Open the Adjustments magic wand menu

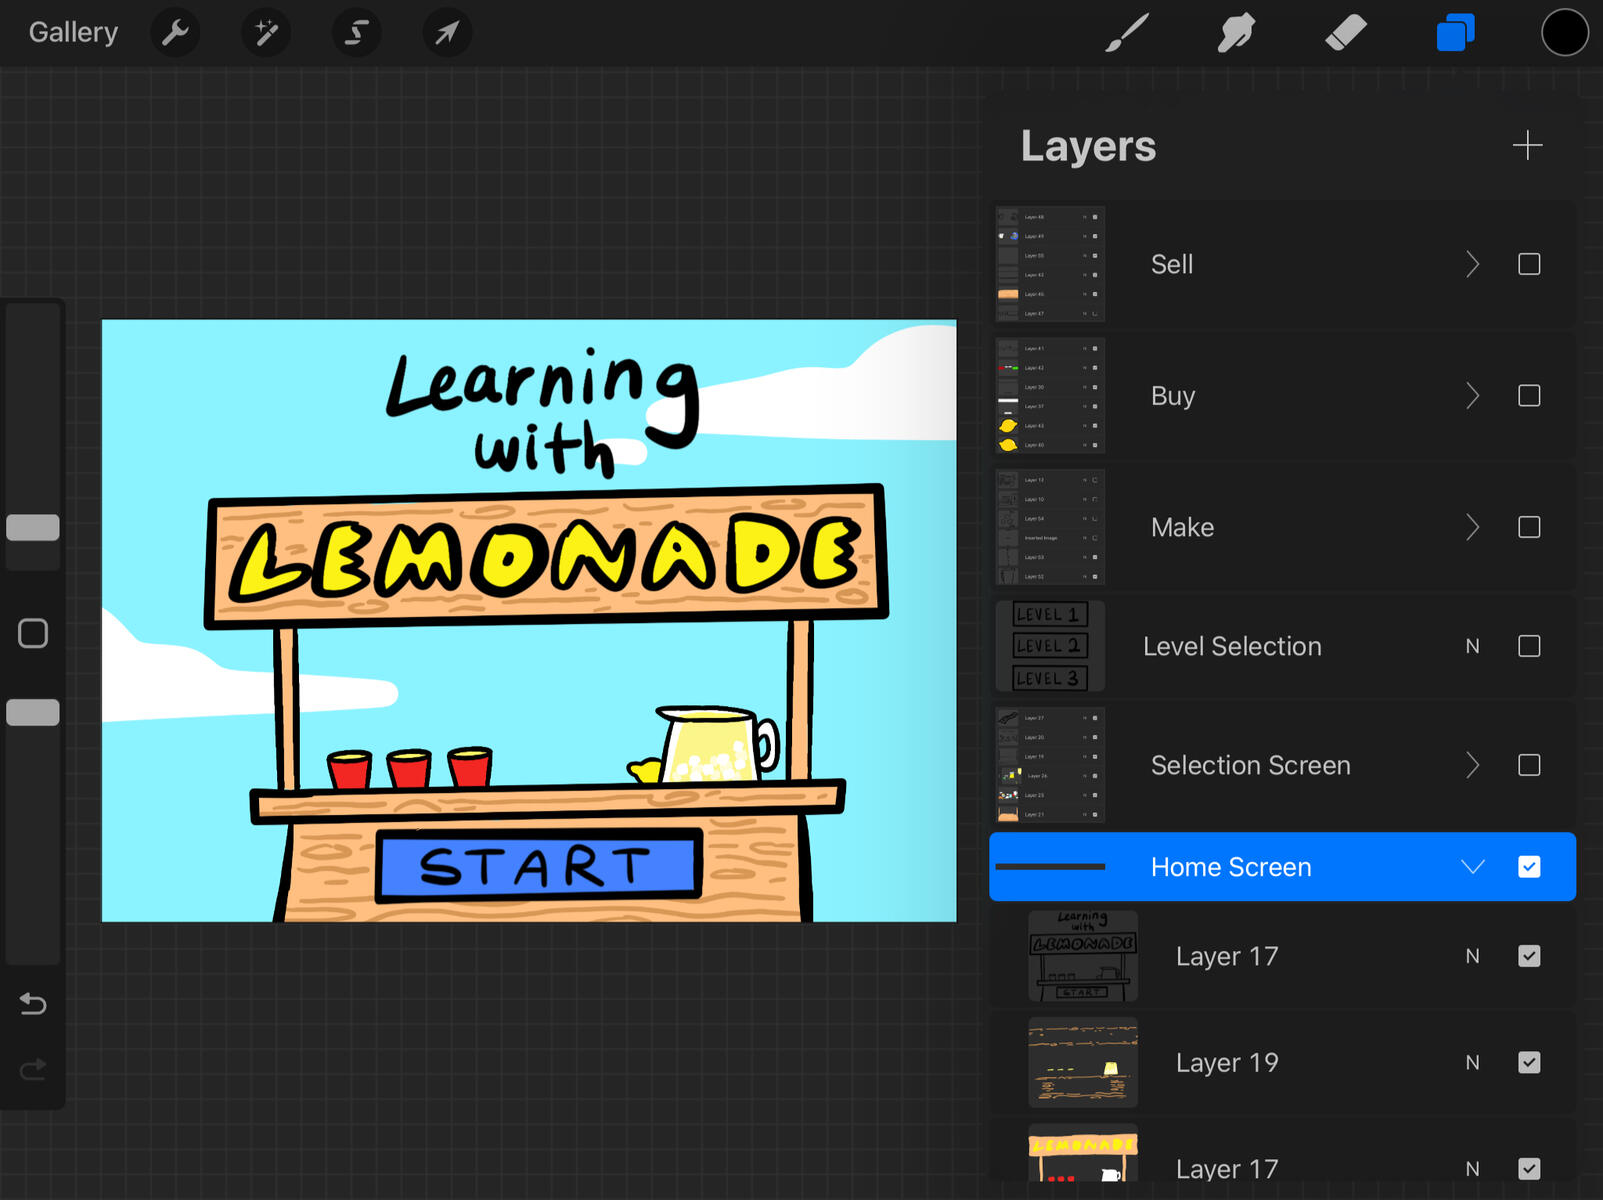(265, 32)
